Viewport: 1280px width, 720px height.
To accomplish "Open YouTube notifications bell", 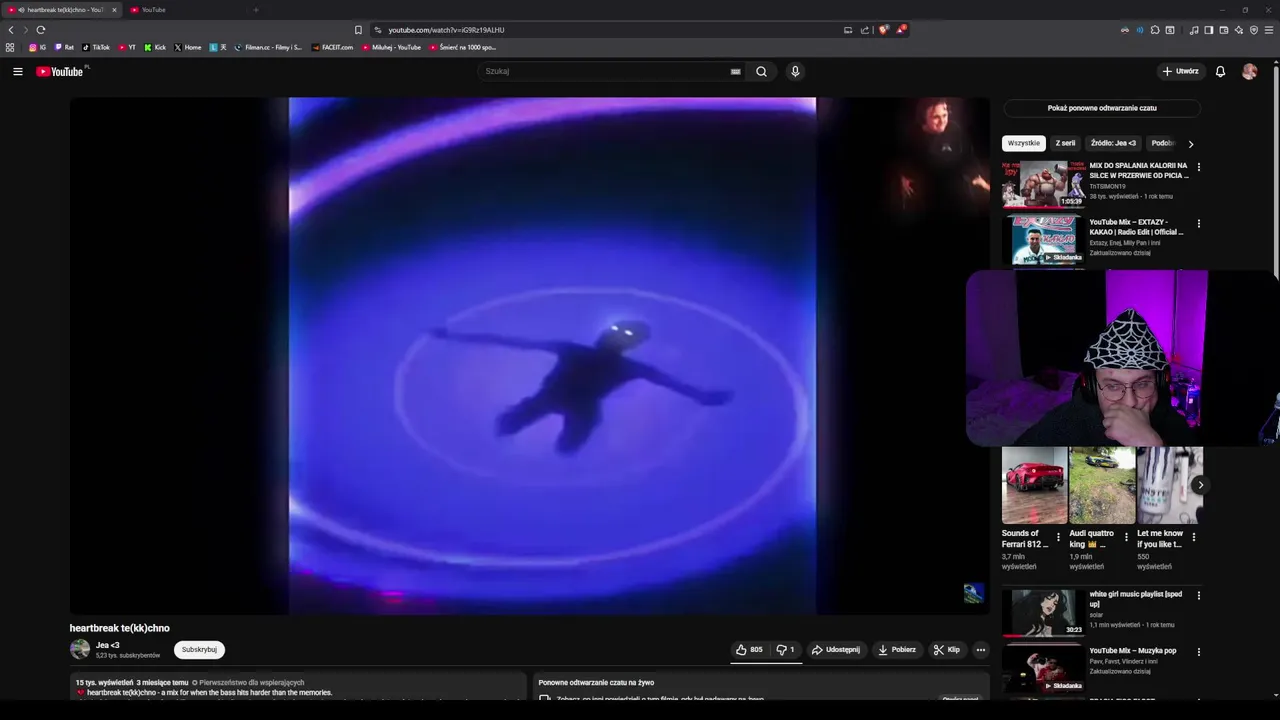I will (x=1220, y=71).
